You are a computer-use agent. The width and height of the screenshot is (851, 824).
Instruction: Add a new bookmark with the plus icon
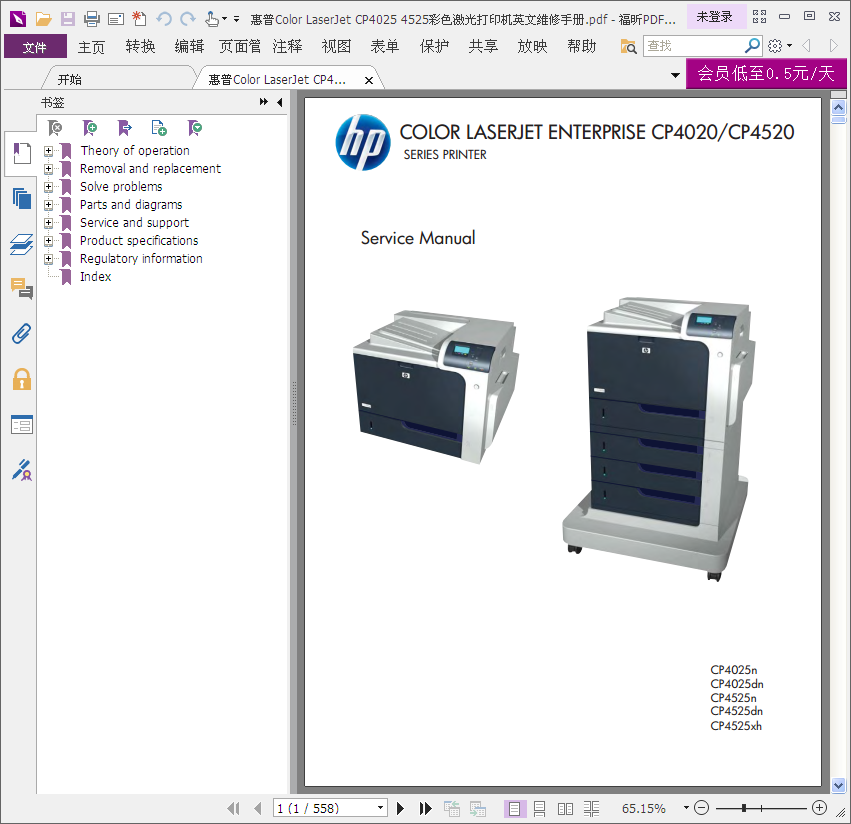[x=90, y=128]
